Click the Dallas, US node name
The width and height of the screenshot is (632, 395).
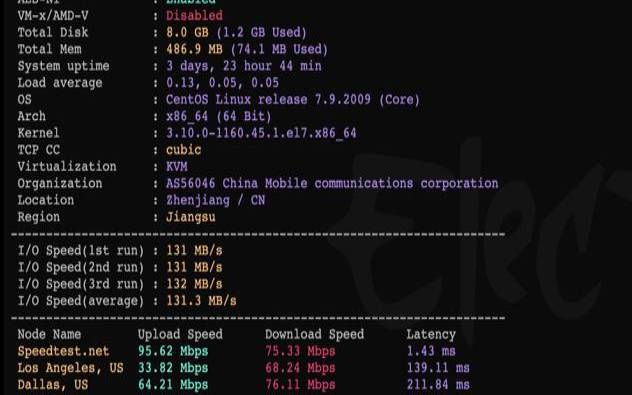tap(53, 385)
